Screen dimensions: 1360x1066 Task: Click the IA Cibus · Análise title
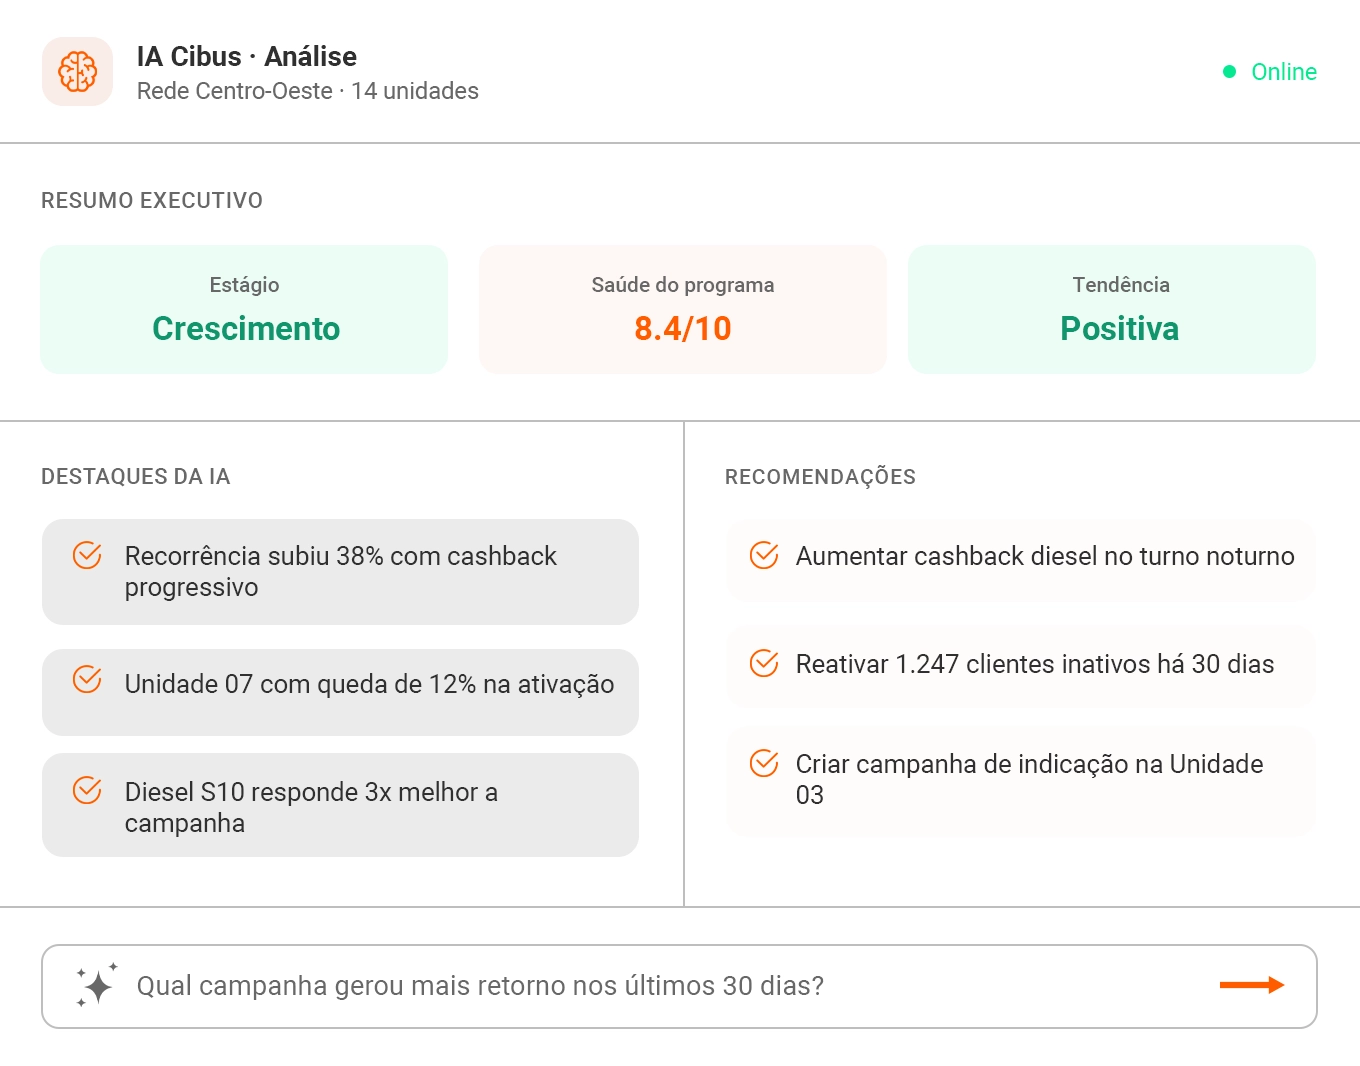coord(247,56)
